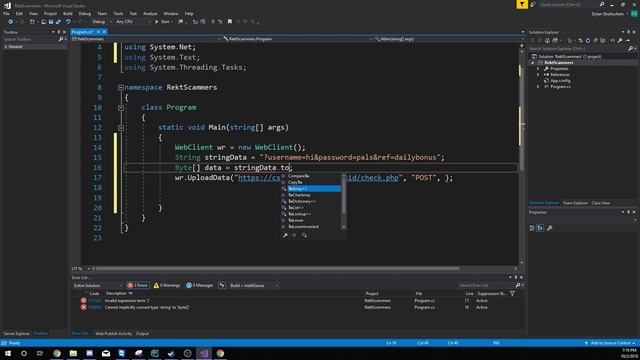The width and height of the screenshot is (640, 360).
Task: Click the bookmark icon in the toolbar
Action: click(230, 22)
